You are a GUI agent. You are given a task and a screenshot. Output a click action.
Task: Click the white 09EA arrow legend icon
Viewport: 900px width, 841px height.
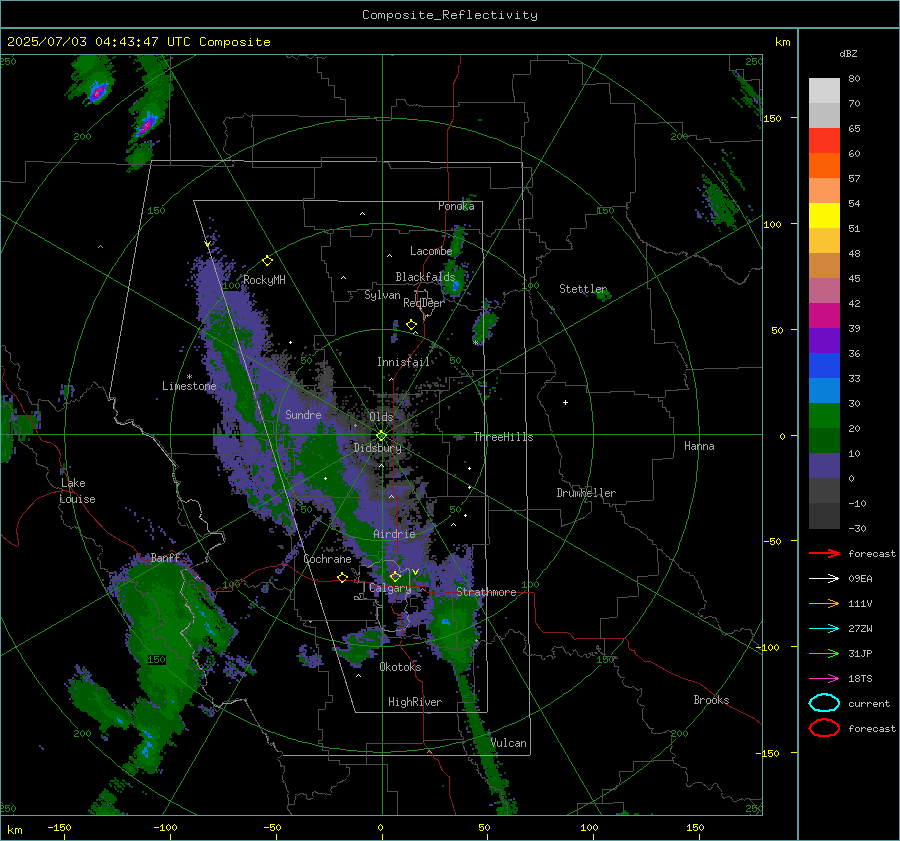[x=824, y=579]
